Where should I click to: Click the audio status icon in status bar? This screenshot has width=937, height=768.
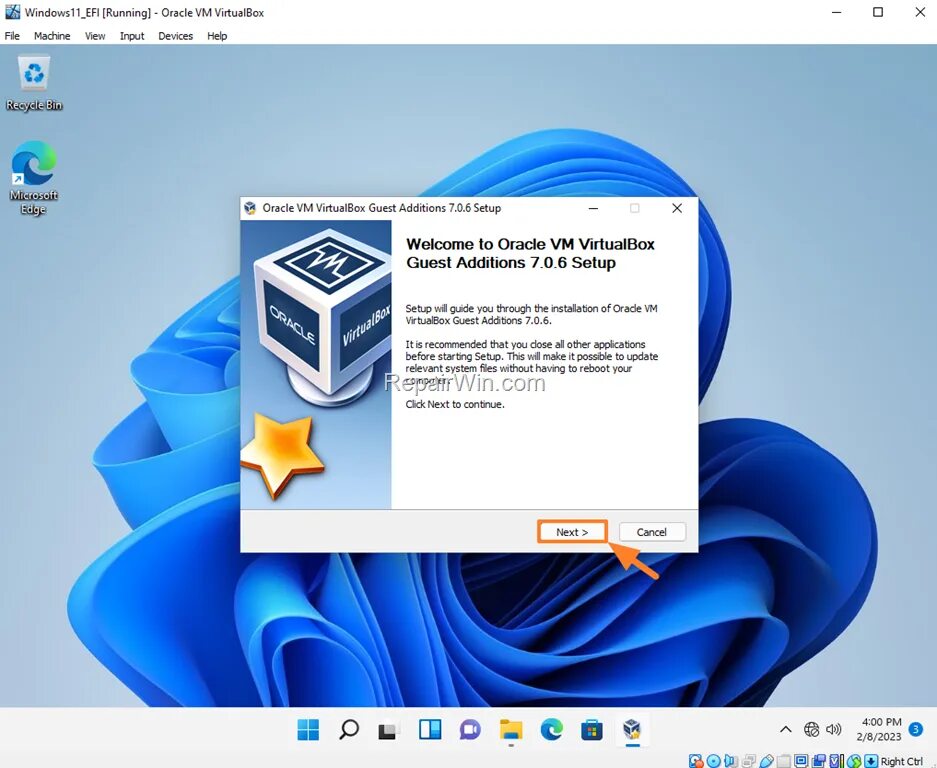point(731,761)
